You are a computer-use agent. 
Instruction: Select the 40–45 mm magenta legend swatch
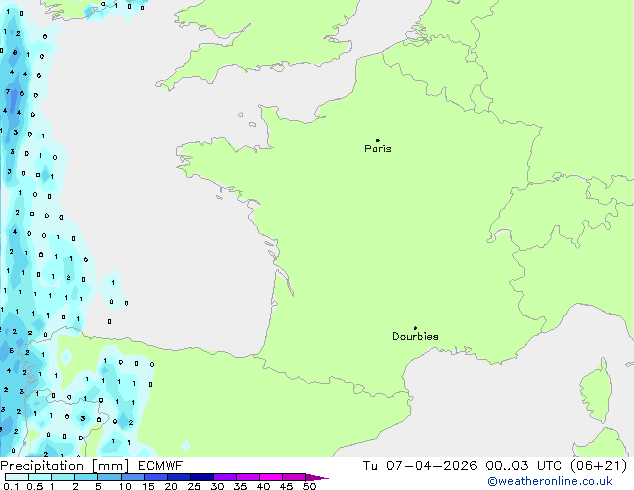click(x=271, y=477)
